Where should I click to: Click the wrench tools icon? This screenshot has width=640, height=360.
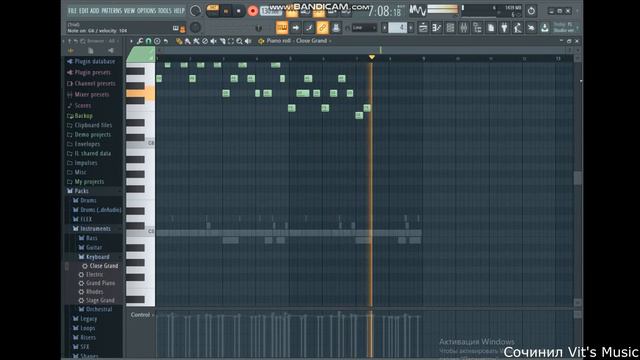coord(140,41)
